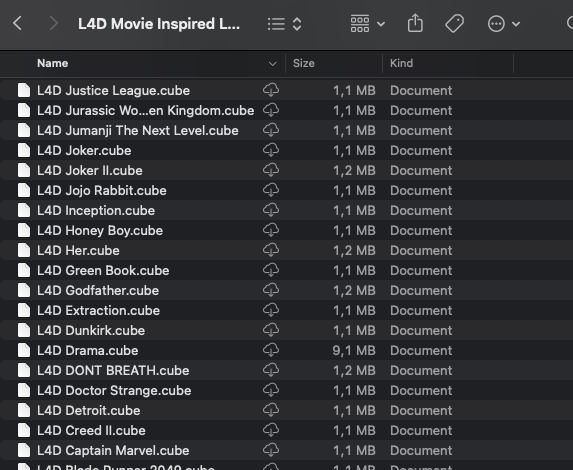Click the cloud download for L4D Joker II.cube
The height and width of the screenshot is (470, 573).
coord(271,170)
